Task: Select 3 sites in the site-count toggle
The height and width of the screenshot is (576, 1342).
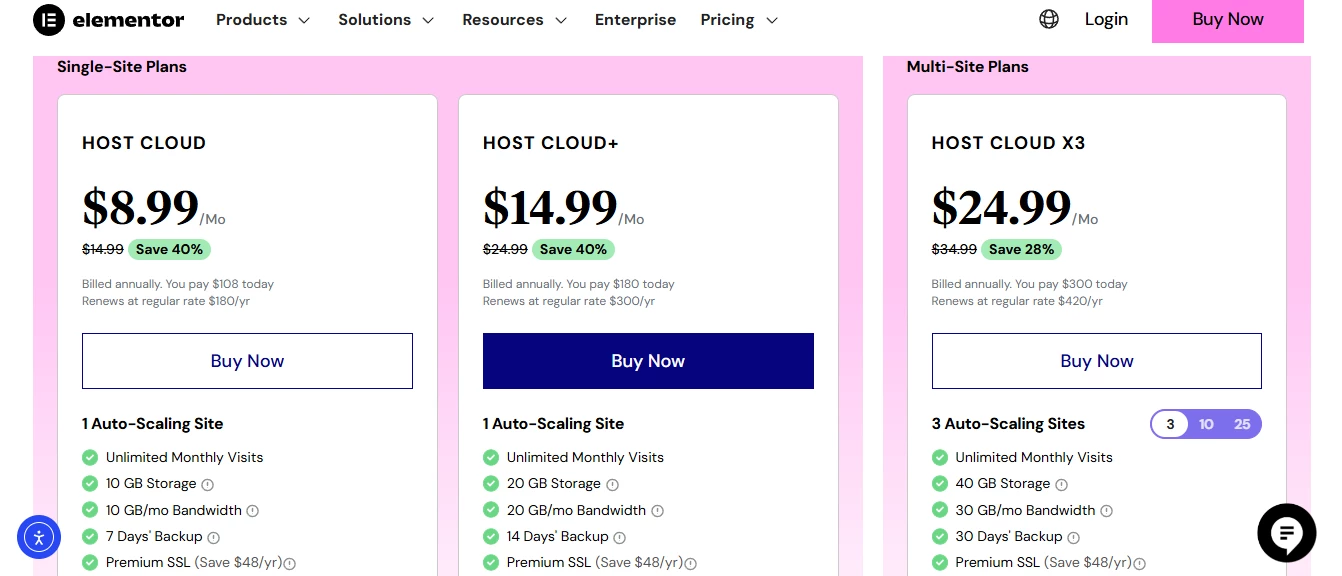Action: coord(1170,424)
